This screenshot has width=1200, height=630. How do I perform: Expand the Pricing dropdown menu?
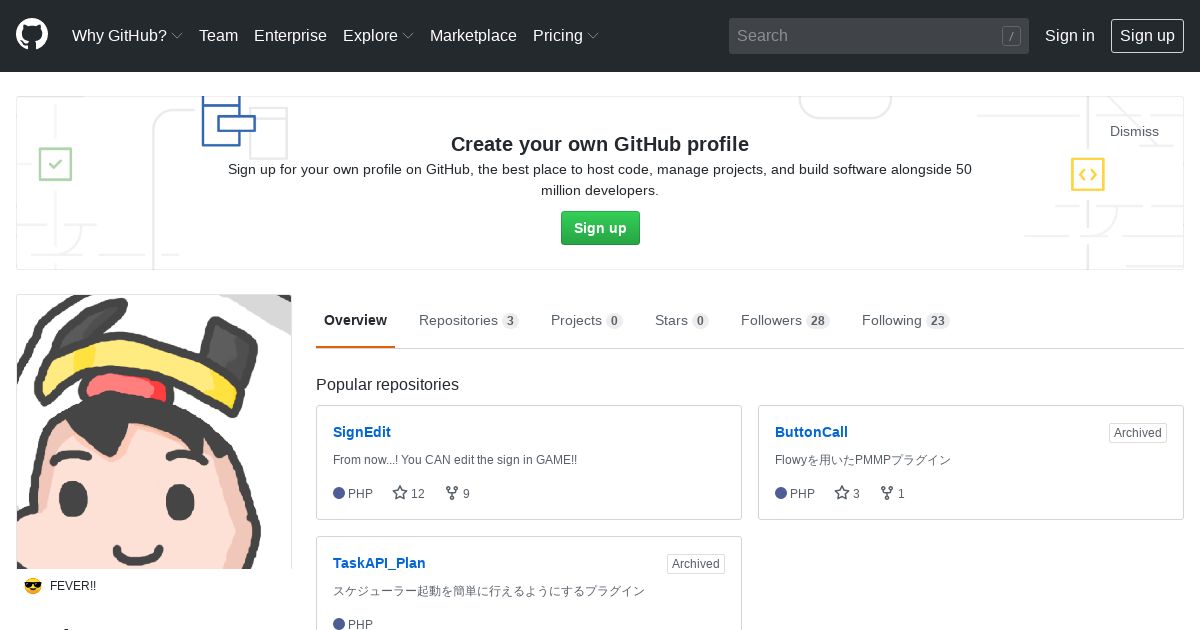tap(566, 35)
